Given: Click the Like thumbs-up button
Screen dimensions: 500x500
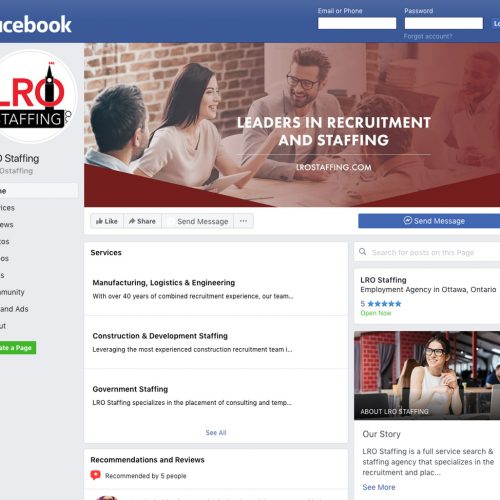Looking at the screenshot, I should coord(107,221).
